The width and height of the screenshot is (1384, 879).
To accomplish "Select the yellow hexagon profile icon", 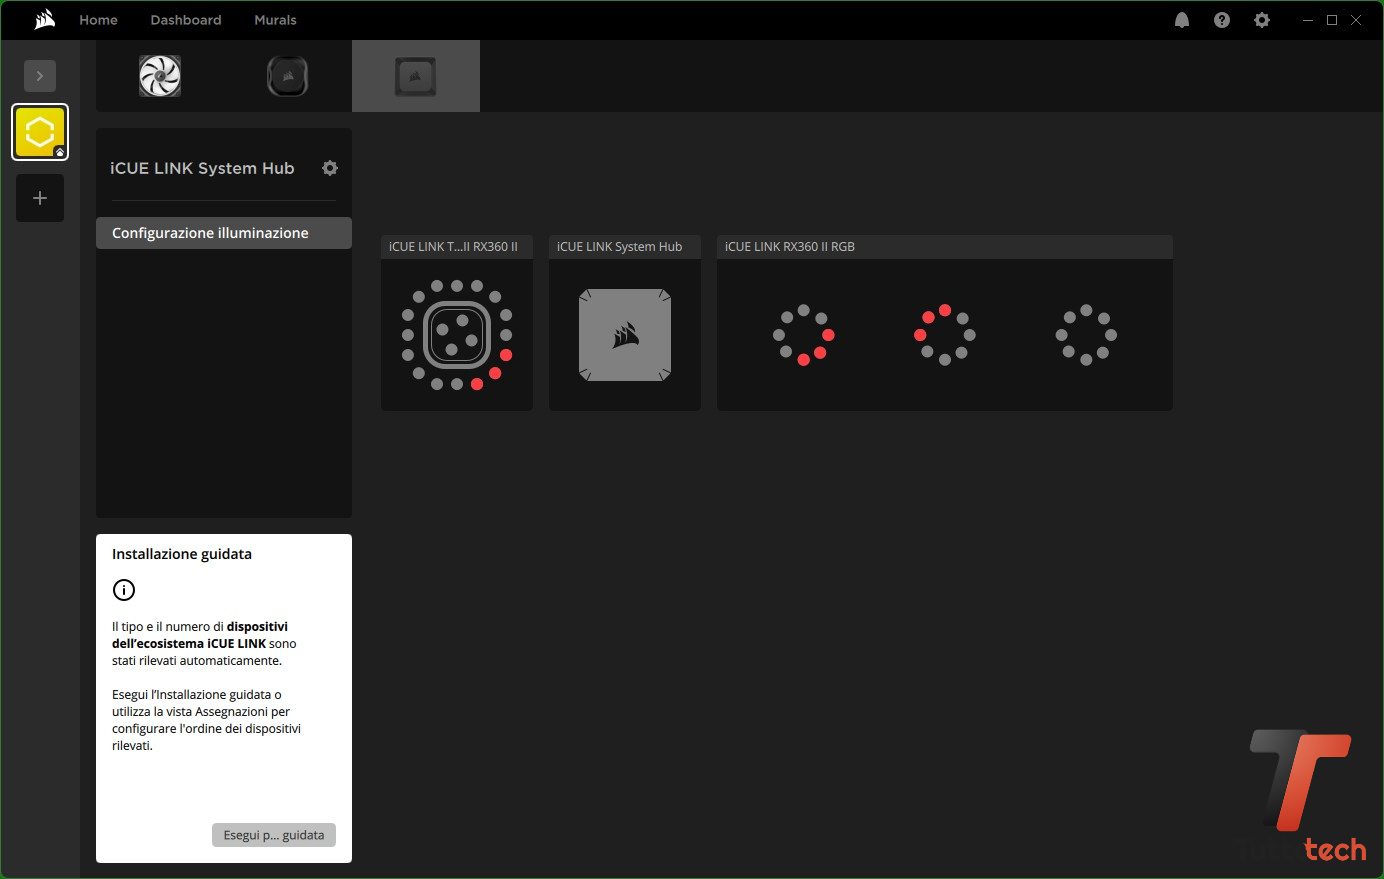I will click(40, 132).
